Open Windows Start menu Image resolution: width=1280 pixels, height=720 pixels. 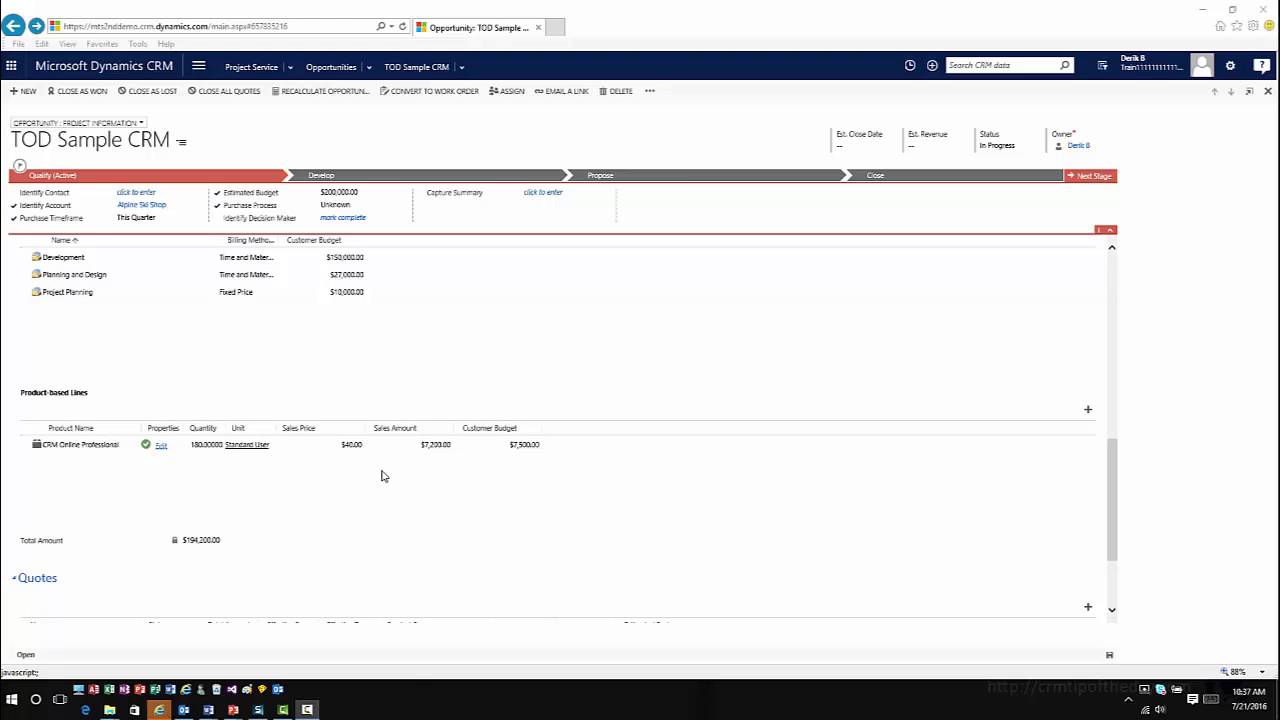coord(12,699)
